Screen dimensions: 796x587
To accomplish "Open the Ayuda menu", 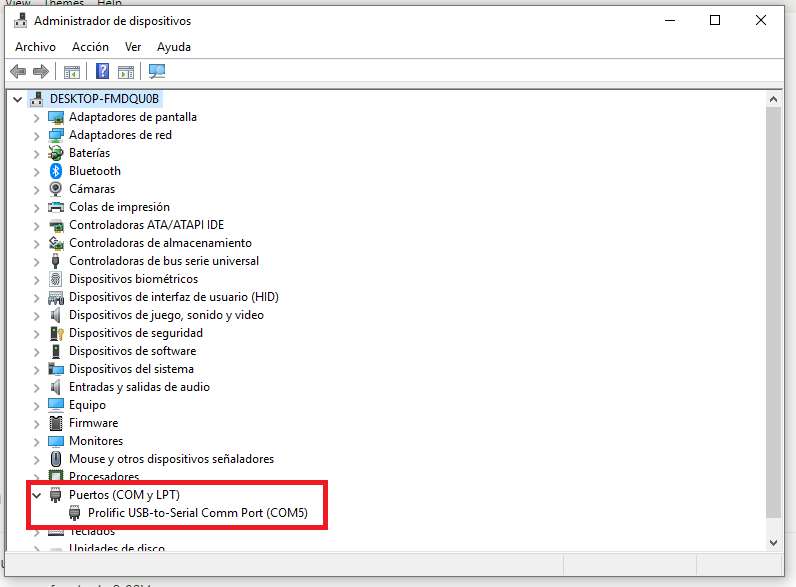I will point(174,47).
